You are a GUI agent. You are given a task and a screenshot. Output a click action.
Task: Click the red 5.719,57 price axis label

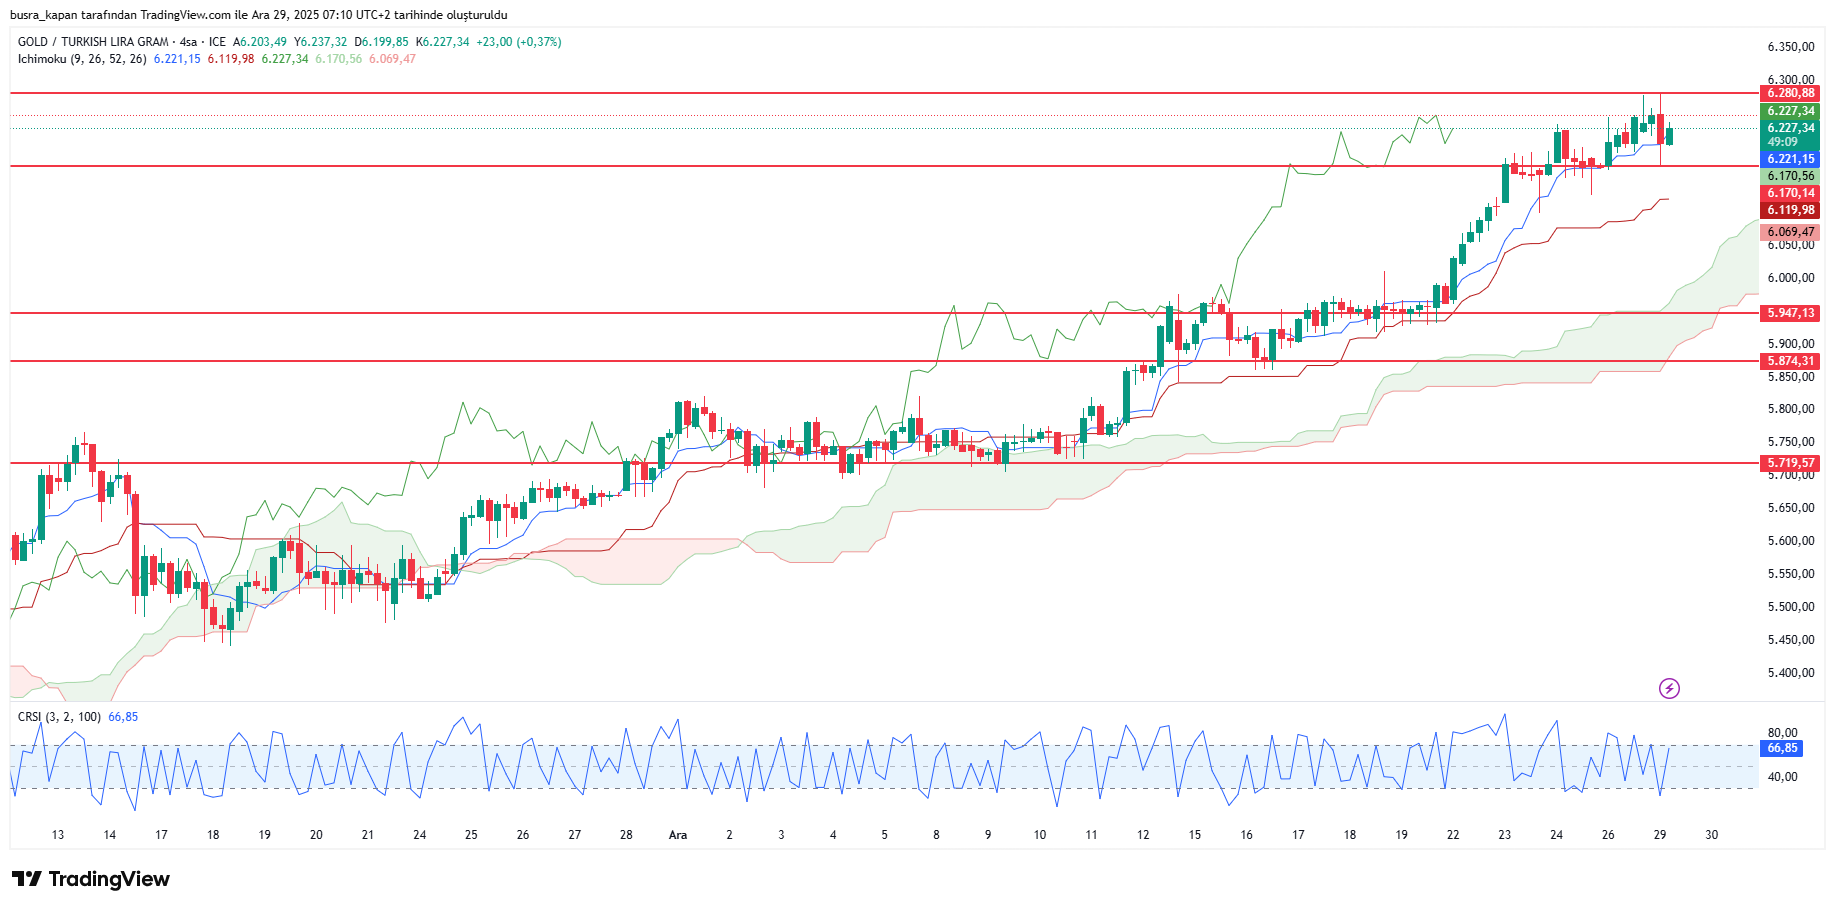click(1789, 463)
